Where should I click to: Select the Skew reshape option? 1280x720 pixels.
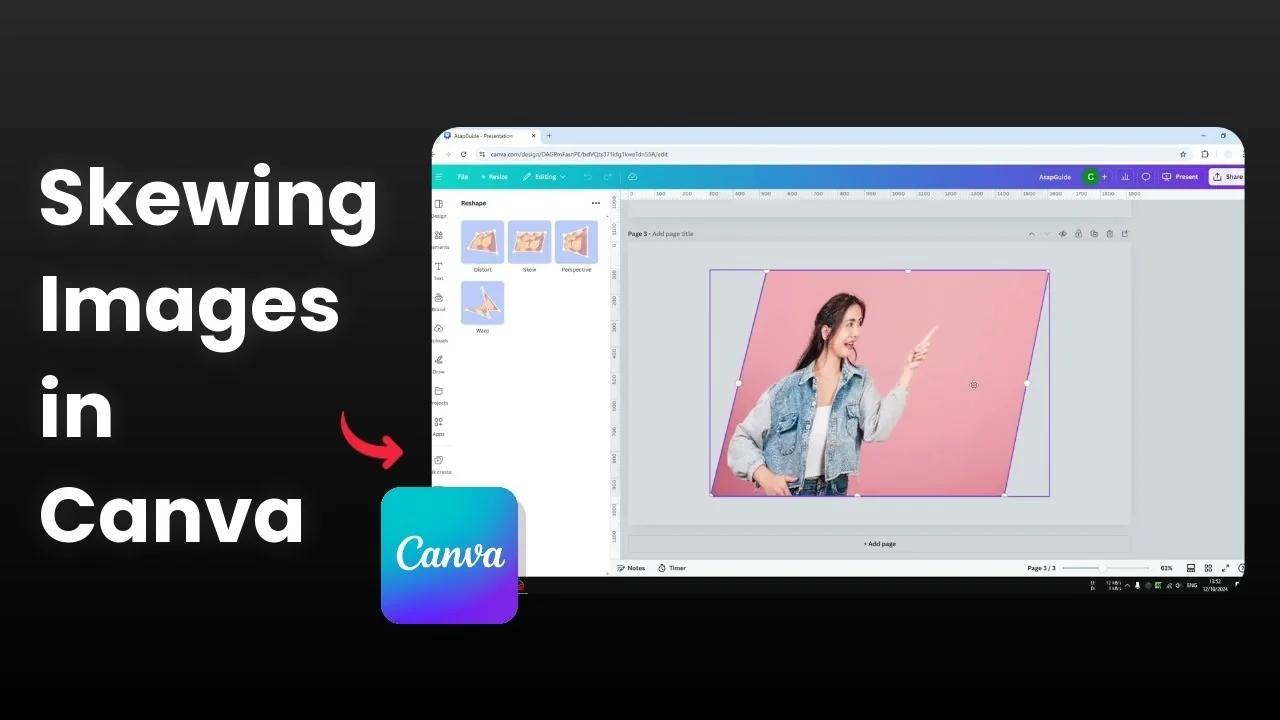point(529,242)
